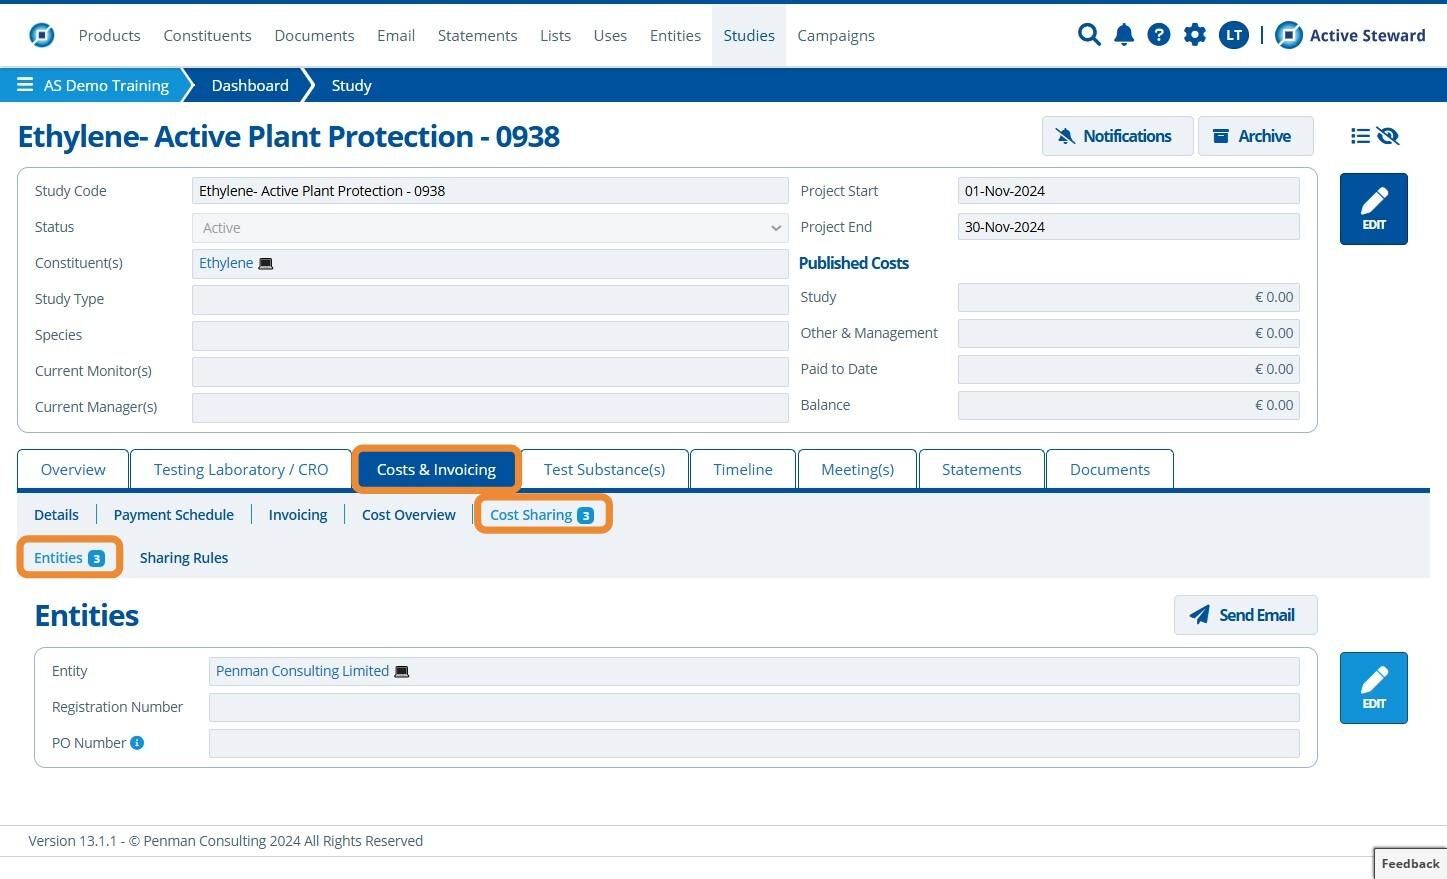This screenshot has height=879, width=1447.
Task: Click the Edit pencil button for Entities
Action: 1374,688
